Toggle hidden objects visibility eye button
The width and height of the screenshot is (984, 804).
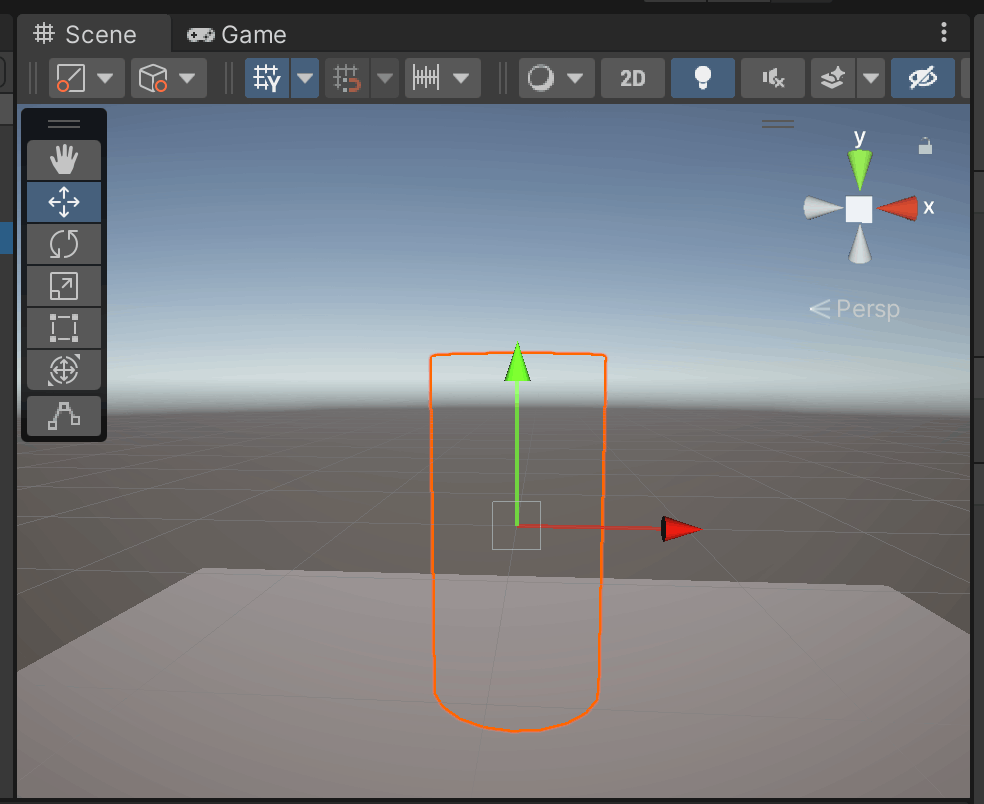[923, 78]
